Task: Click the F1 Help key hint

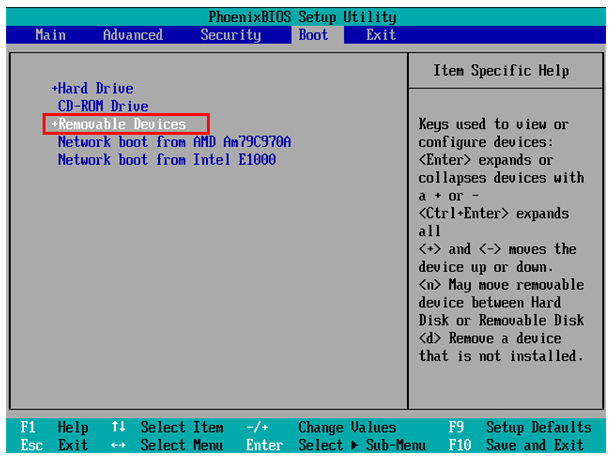Action: (55, 427)
